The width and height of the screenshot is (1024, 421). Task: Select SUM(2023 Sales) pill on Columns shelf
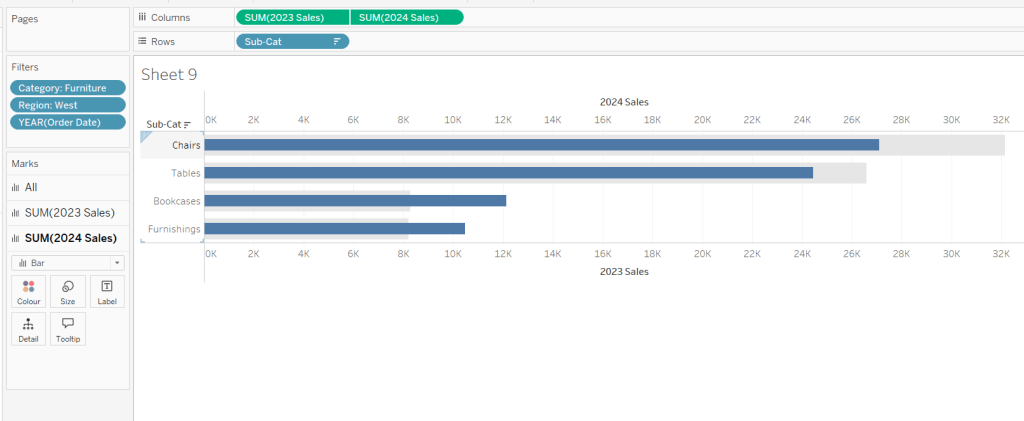click(292, 17)
